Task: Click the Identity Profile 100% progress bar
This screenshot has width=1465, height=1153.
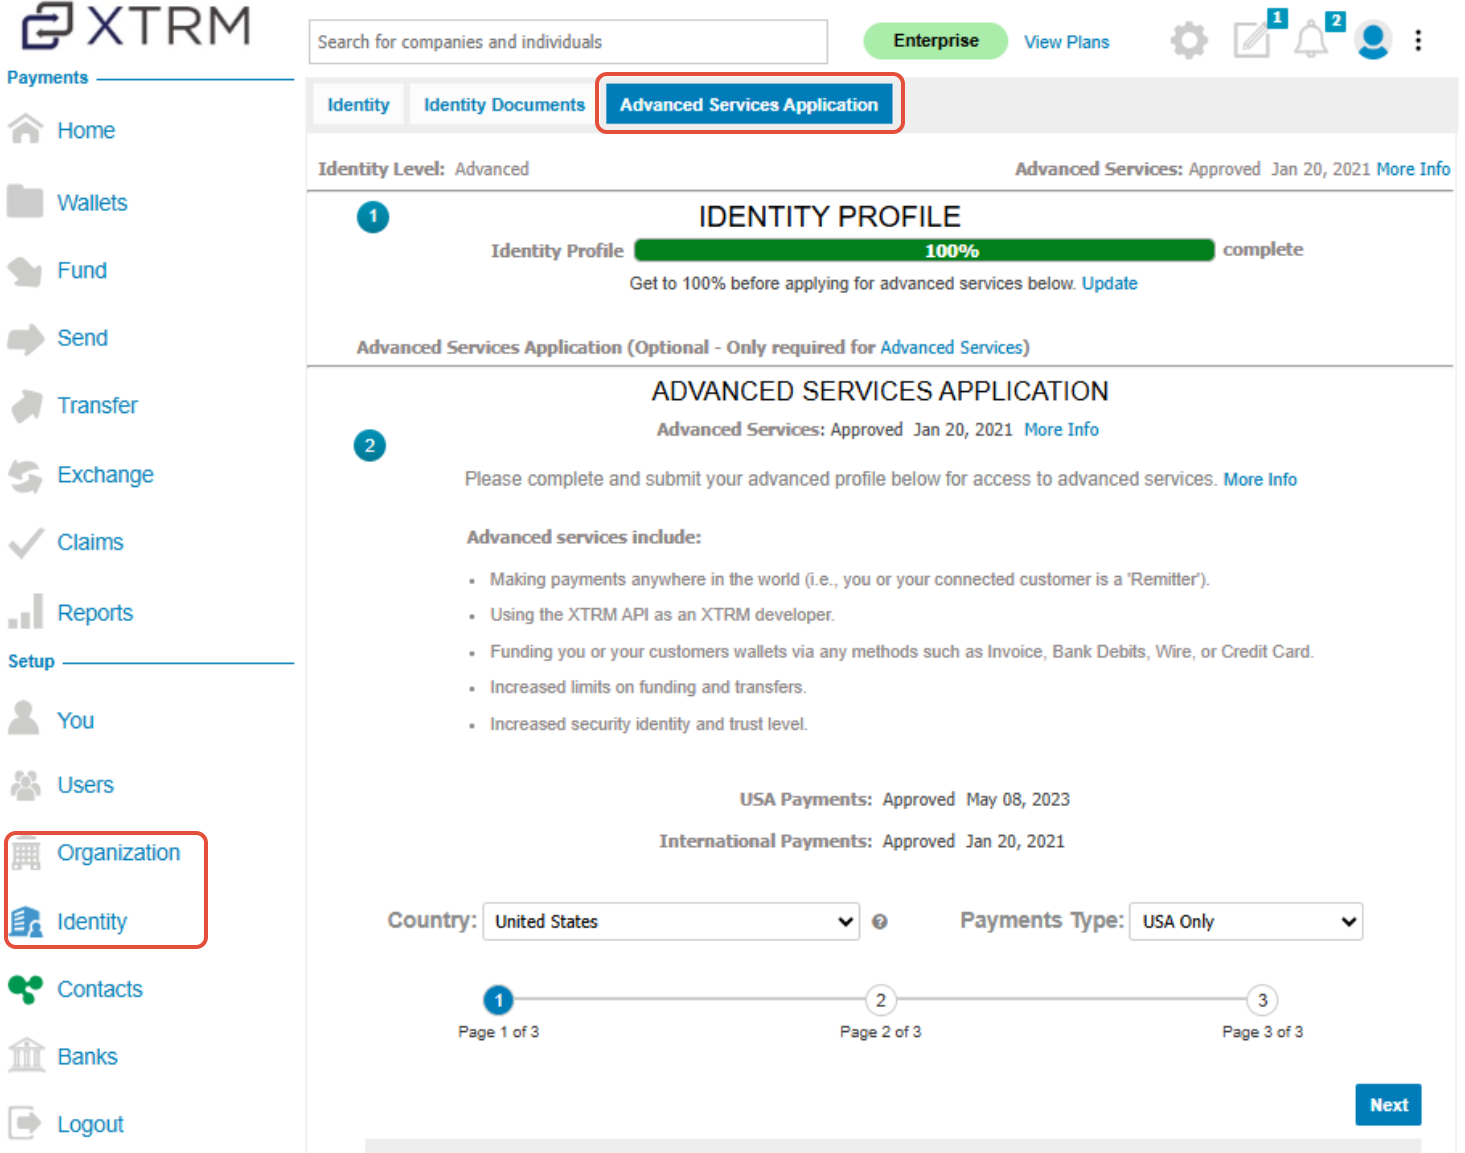Action: click(924, 250)
